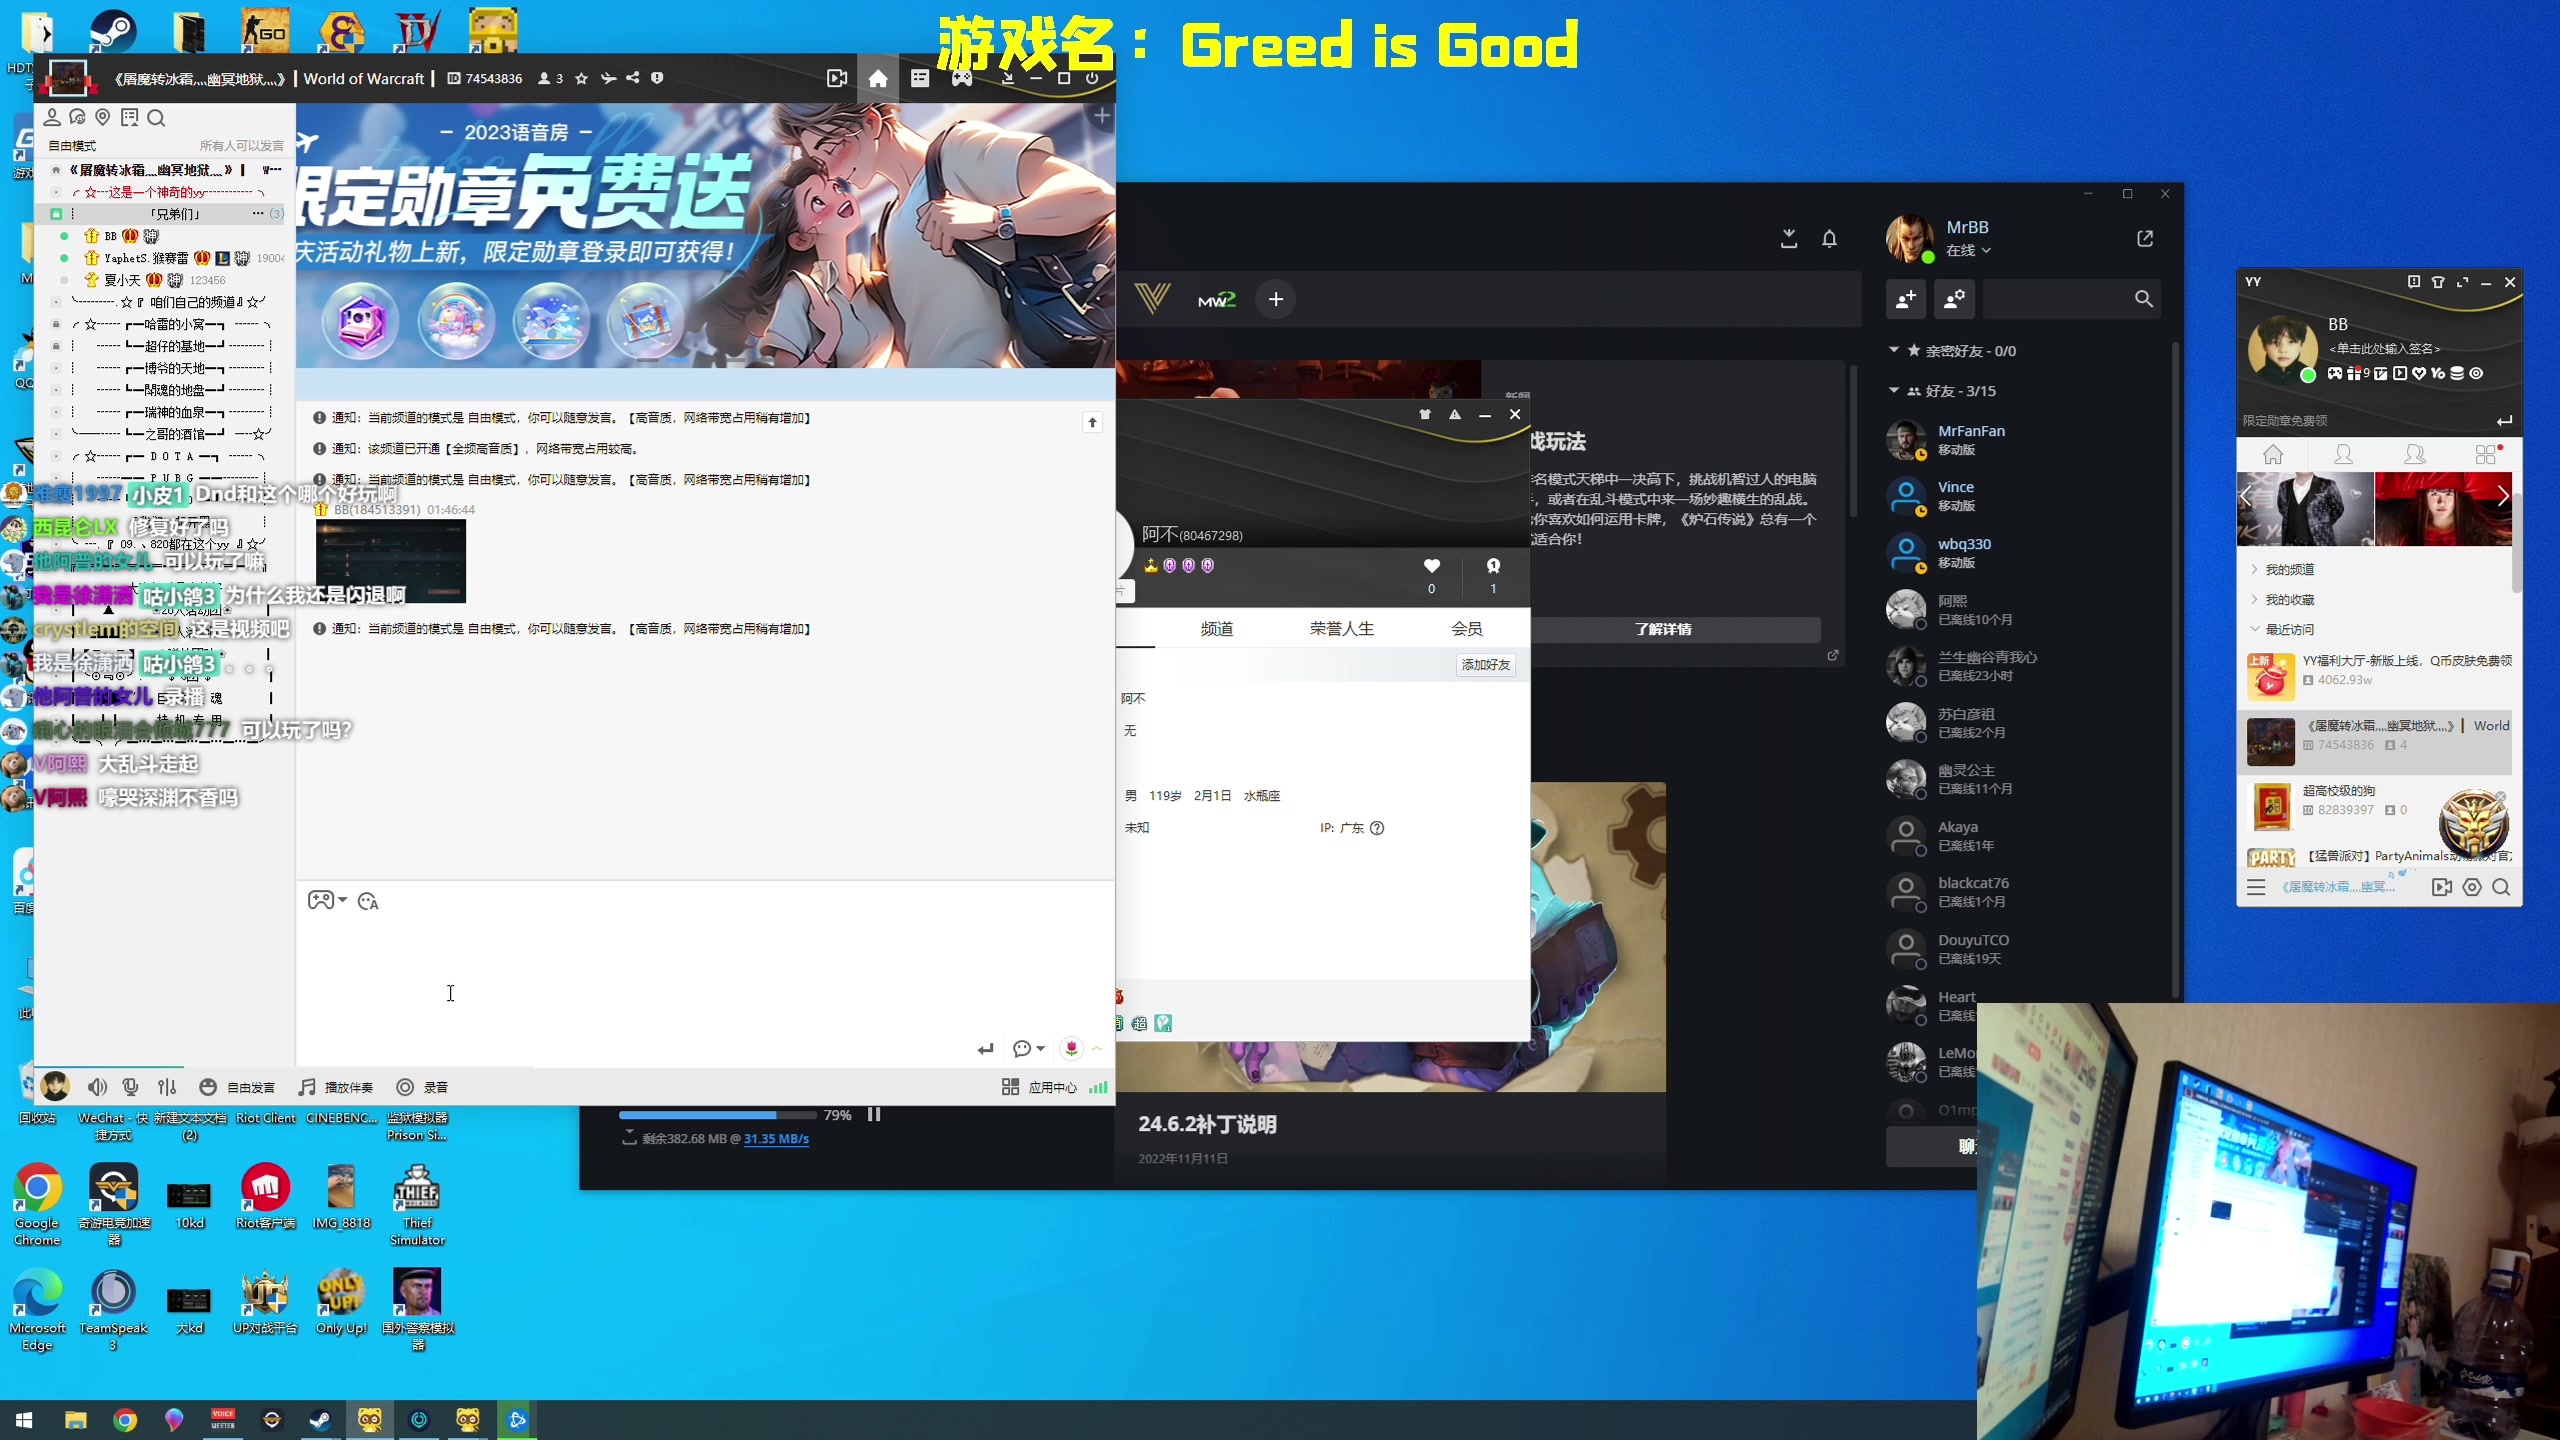2560x1440 pixels.
Task: Add a game tab with the plus button
Action: [1276, 299]
